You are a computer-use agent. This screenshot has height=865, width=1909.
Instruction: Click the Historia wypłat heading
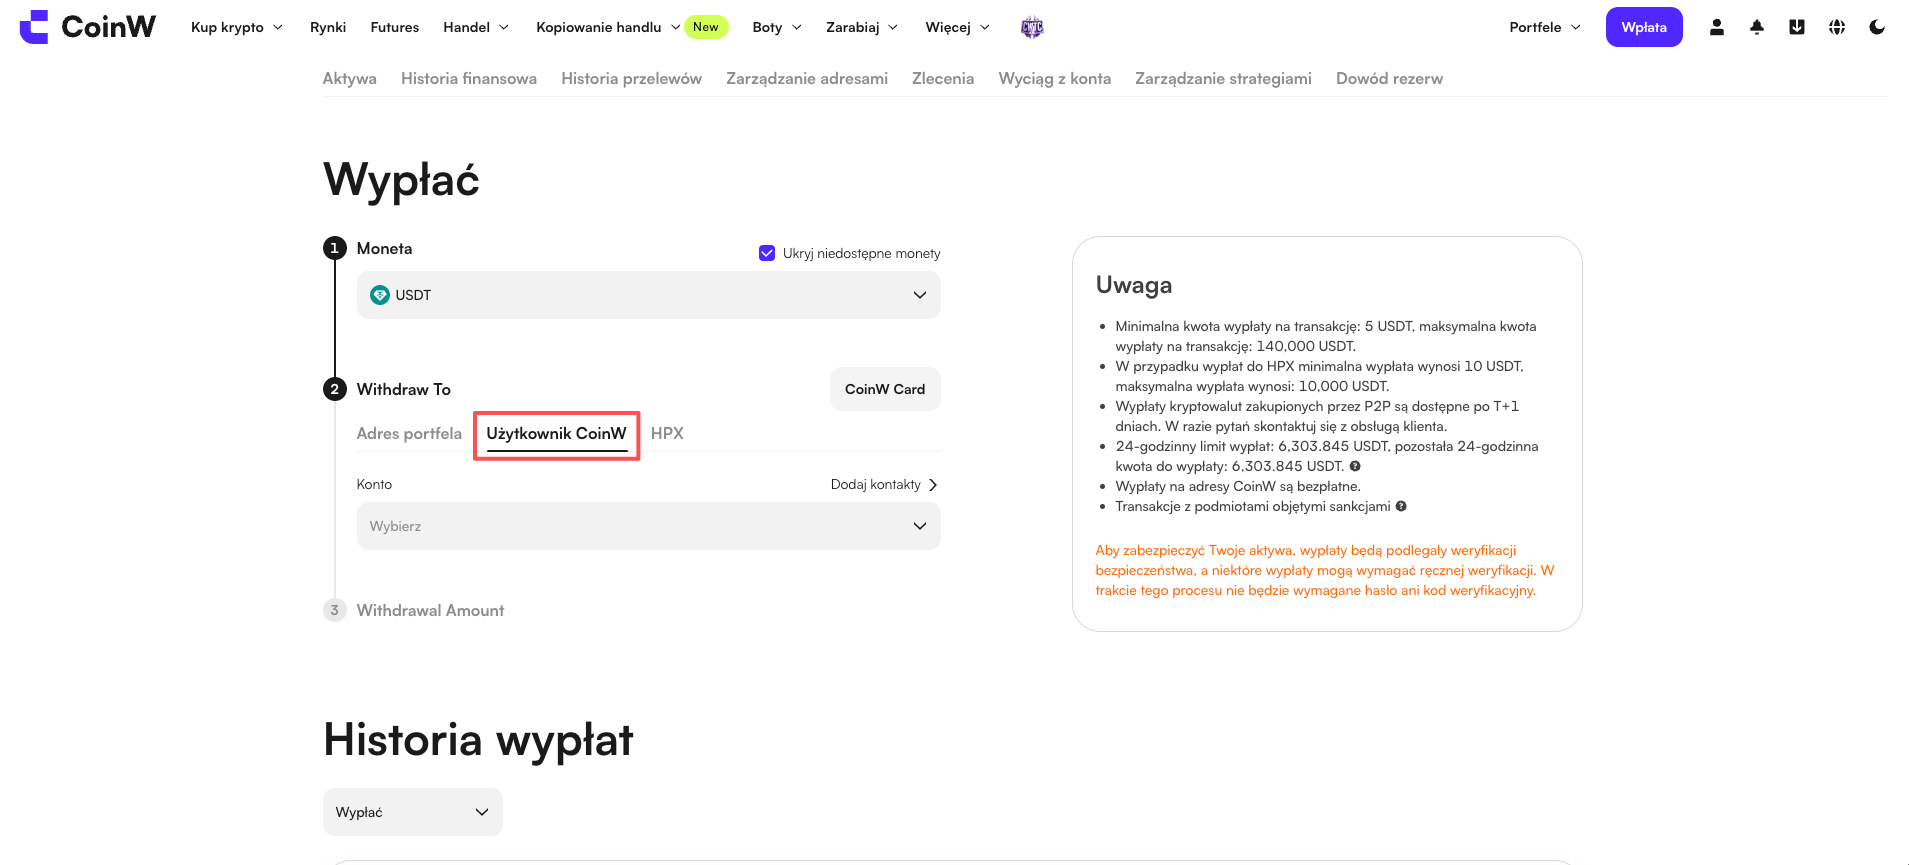tap(478, 741)
